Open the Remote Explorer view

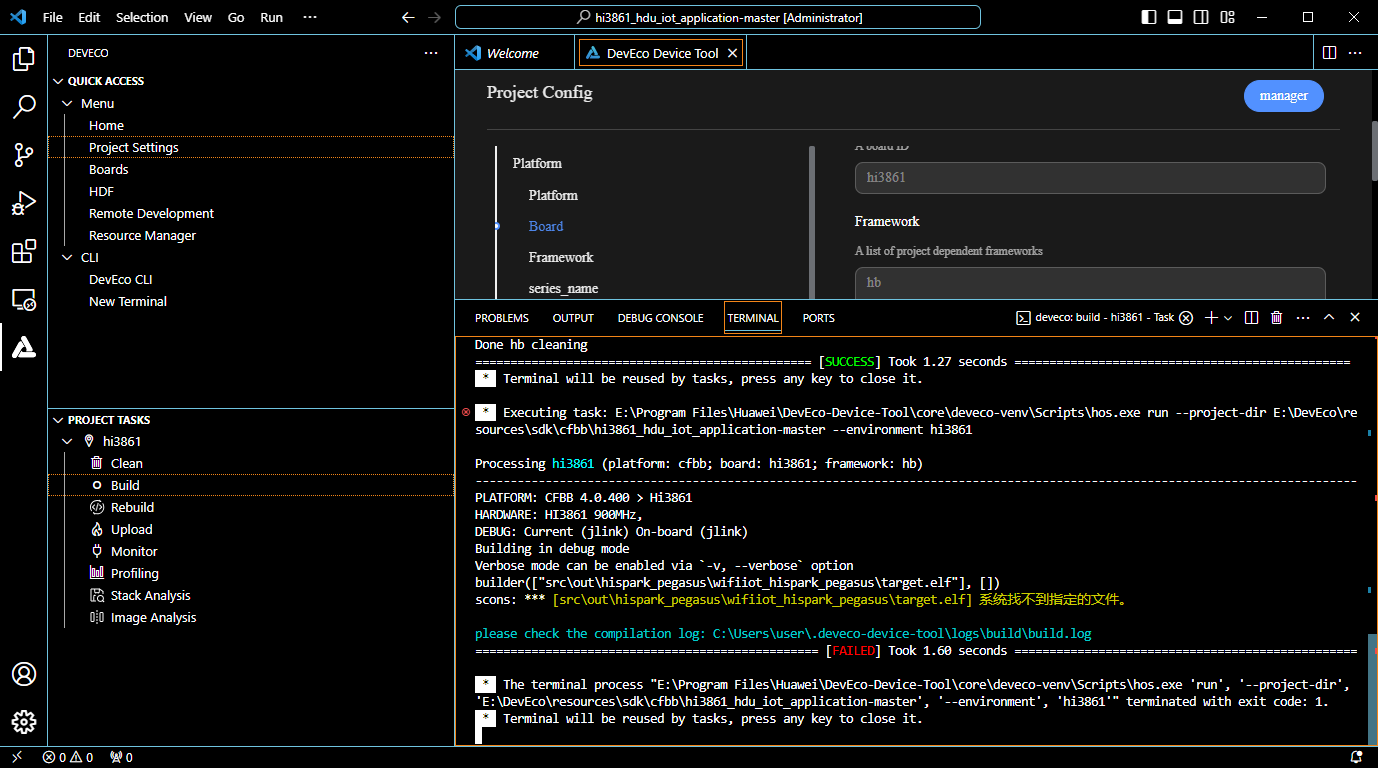pyautogui.click(x=24, y=299)
